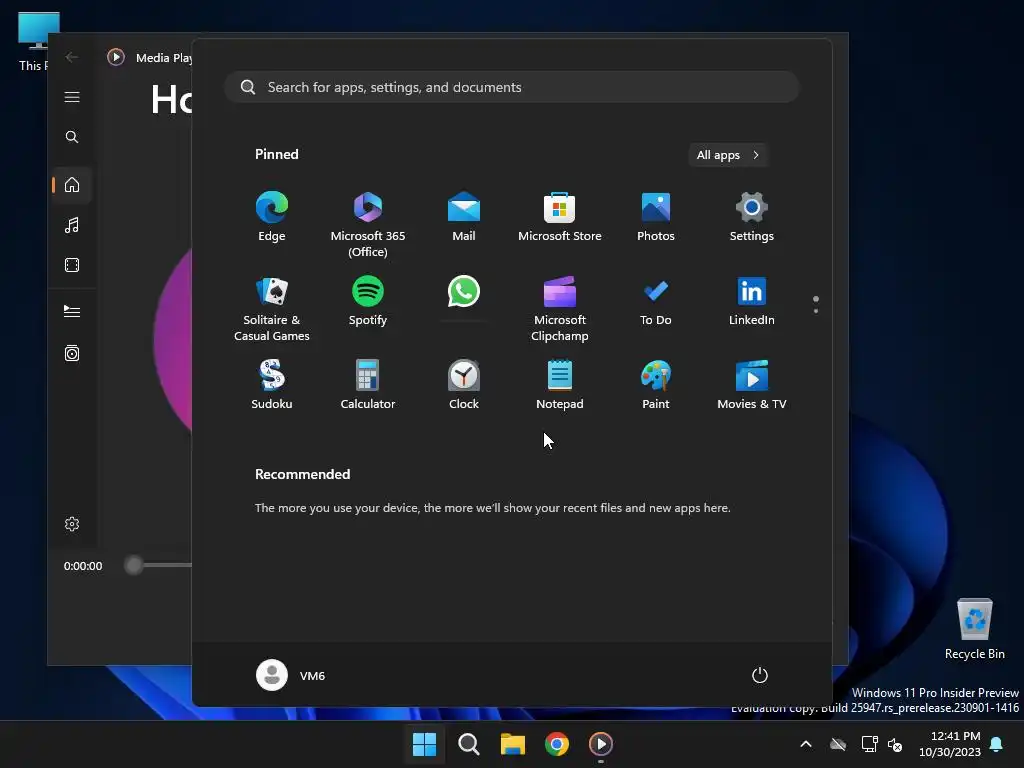Open the Paint app
Image resolution: width=1024 pixels, height=768 pixels.
click(x=656, y=385)
